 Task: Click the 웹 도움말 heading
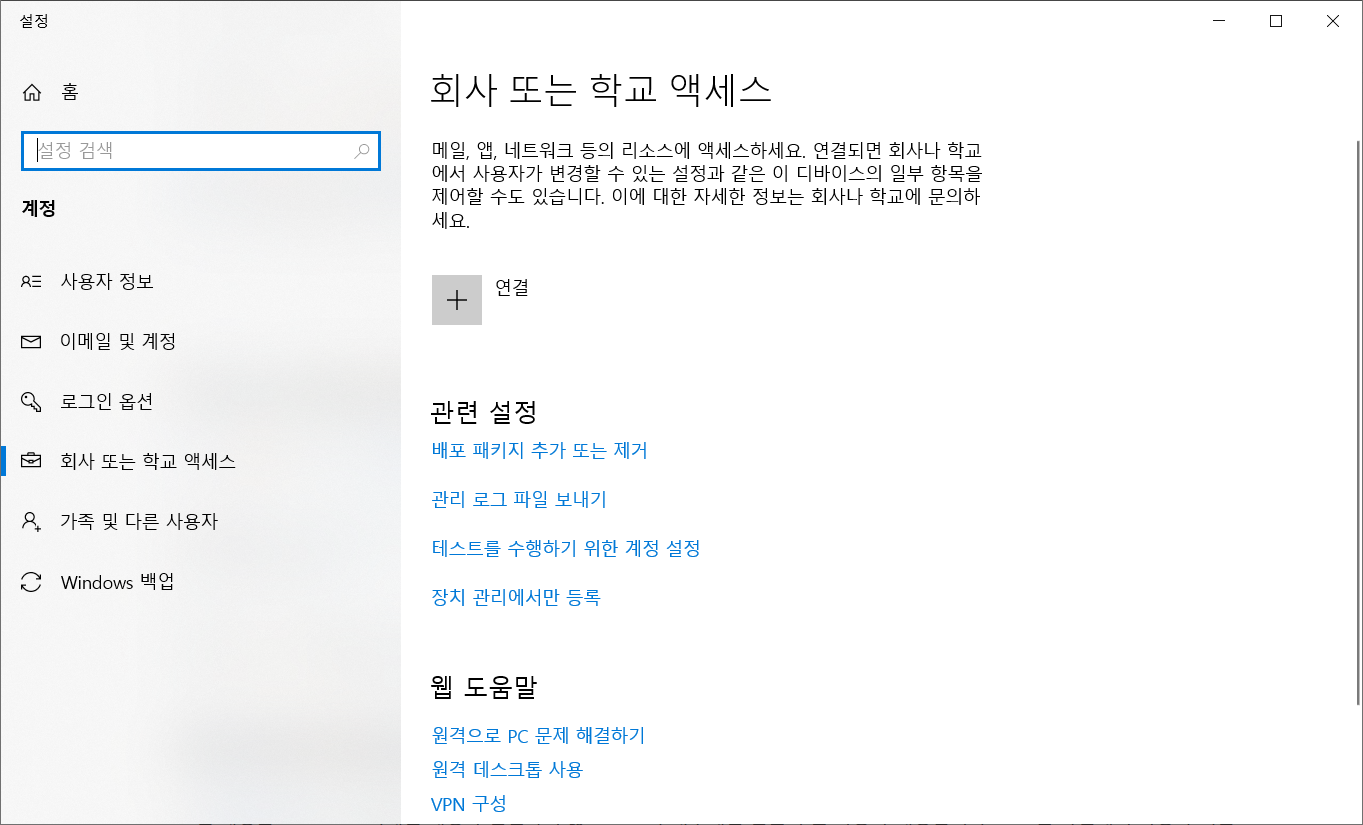(x=484, y=687)
